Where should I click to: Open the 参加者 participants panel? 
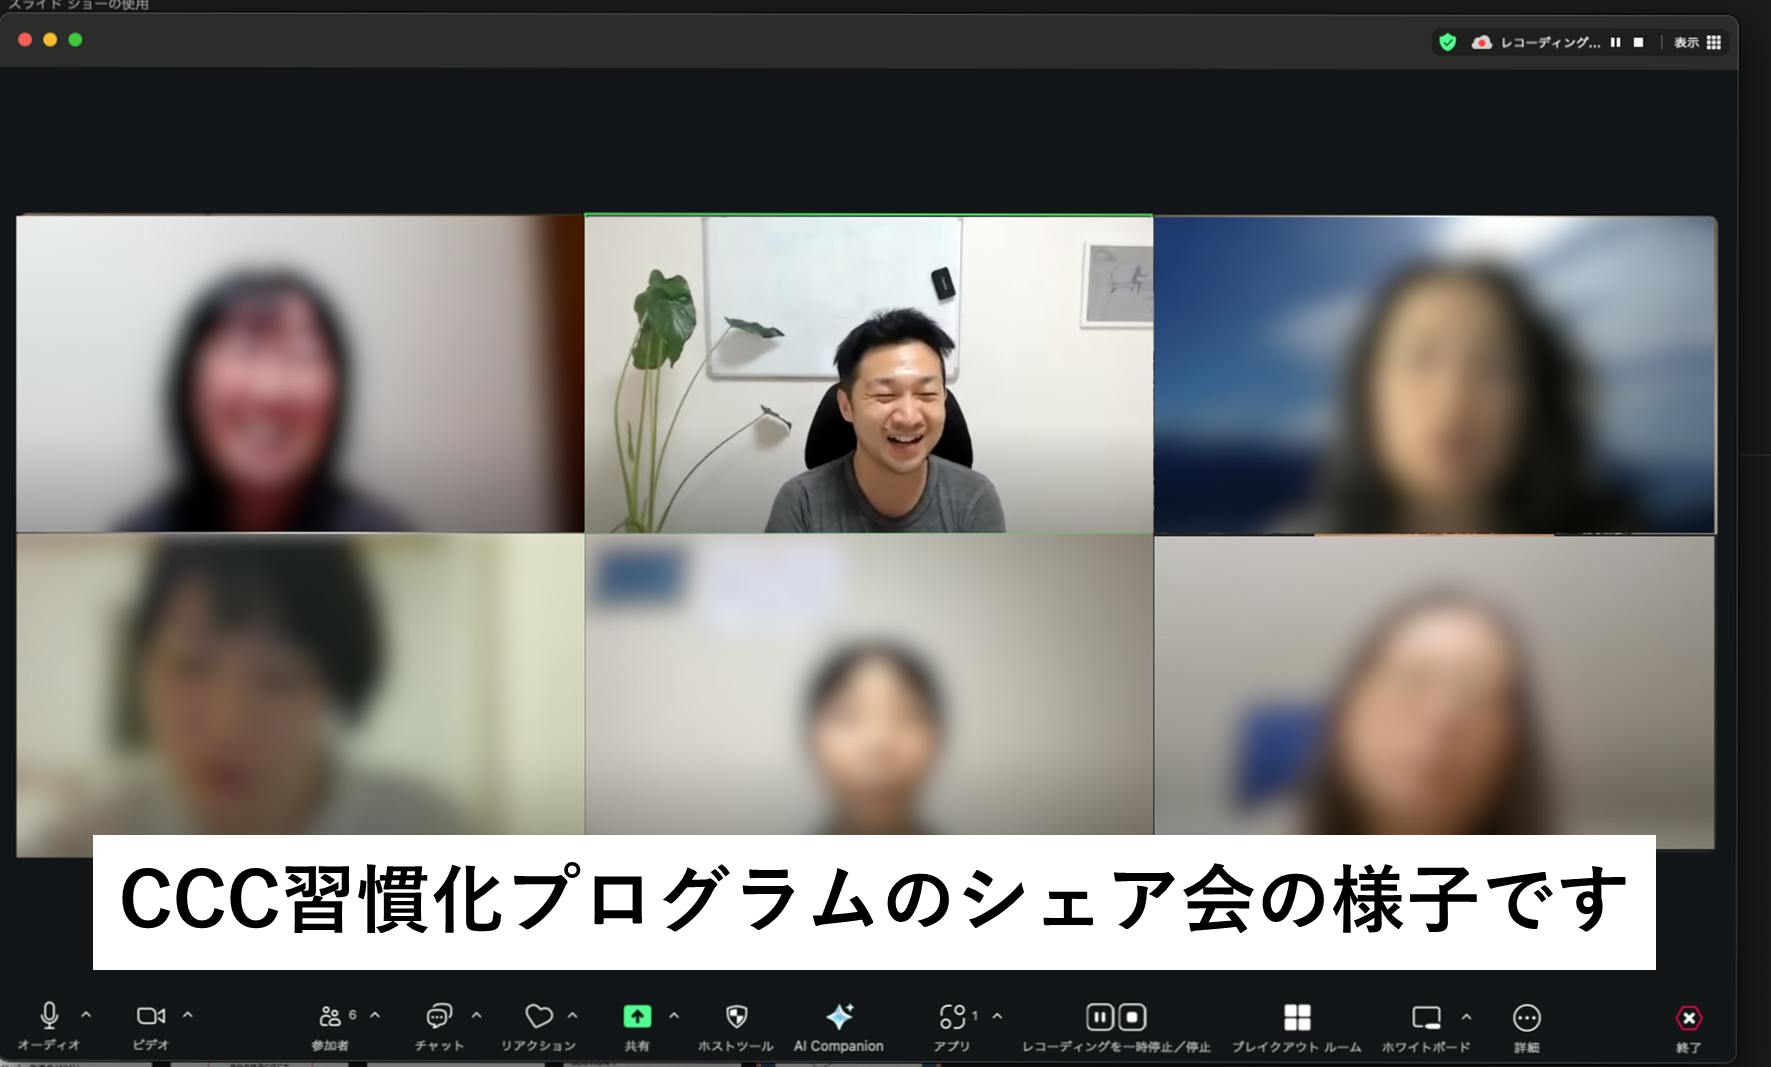coord(330,1017)
